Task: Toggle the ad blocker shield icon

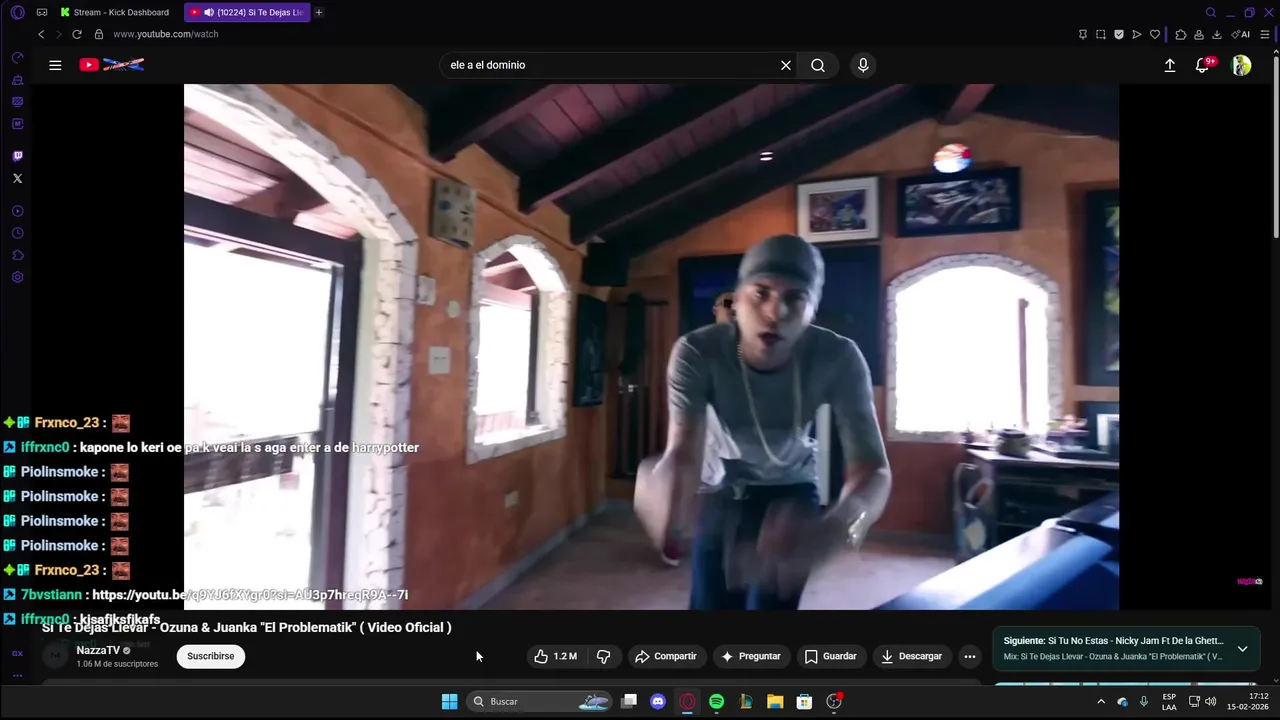Action: tap(1119, 34)
